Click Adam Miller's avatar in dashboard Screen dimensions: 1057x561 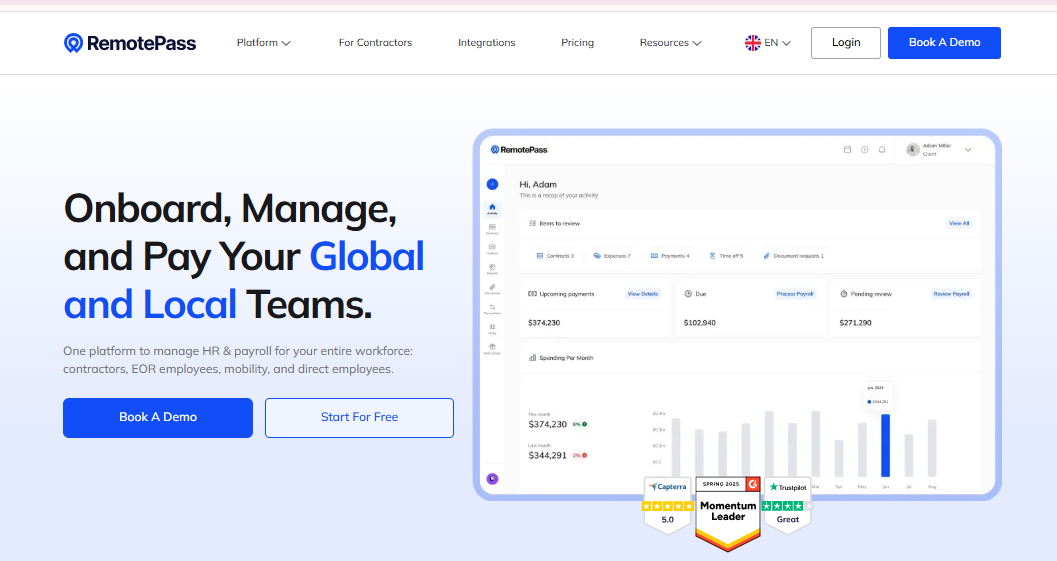pos(913,150)
